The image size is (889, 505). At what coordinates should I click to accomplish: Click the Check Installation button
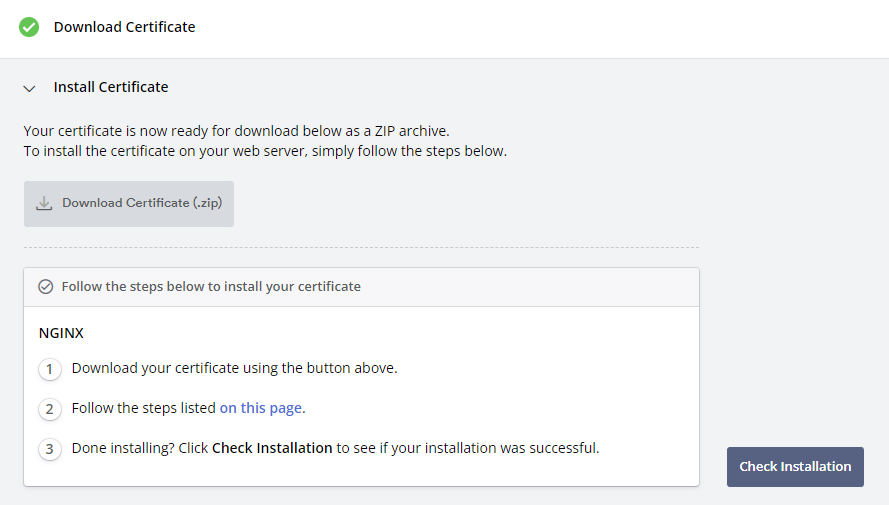(x=795, y=467)
